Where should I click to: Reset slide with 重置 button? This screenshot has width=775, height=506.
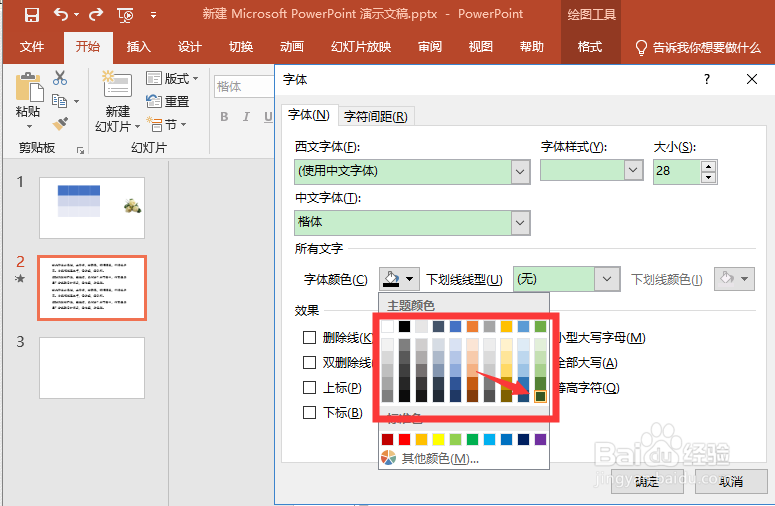[168, 101]
